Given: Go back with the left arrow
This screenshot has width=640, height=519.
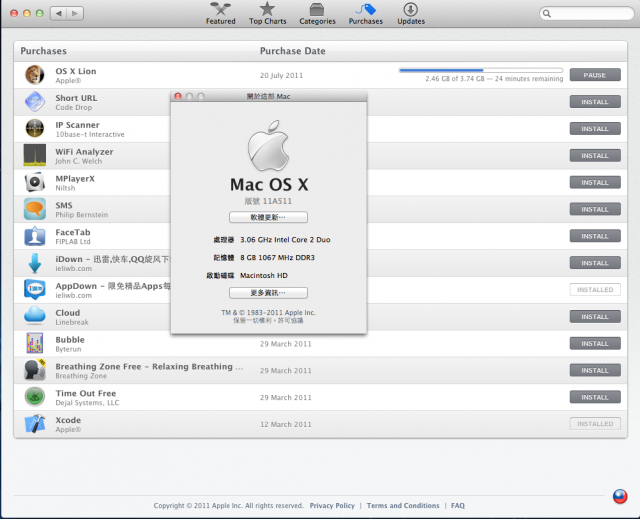Looking at the screenshot, I should click(59, 13).
